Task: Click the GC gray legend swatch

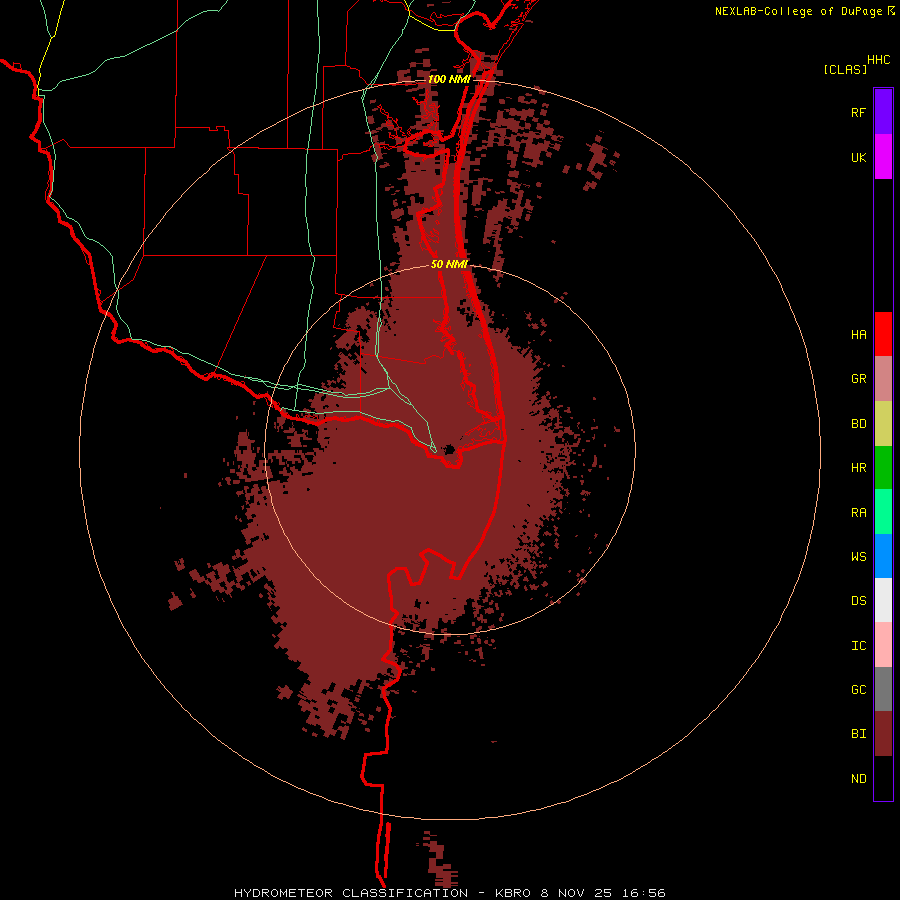Action: (x=883, y=689)
